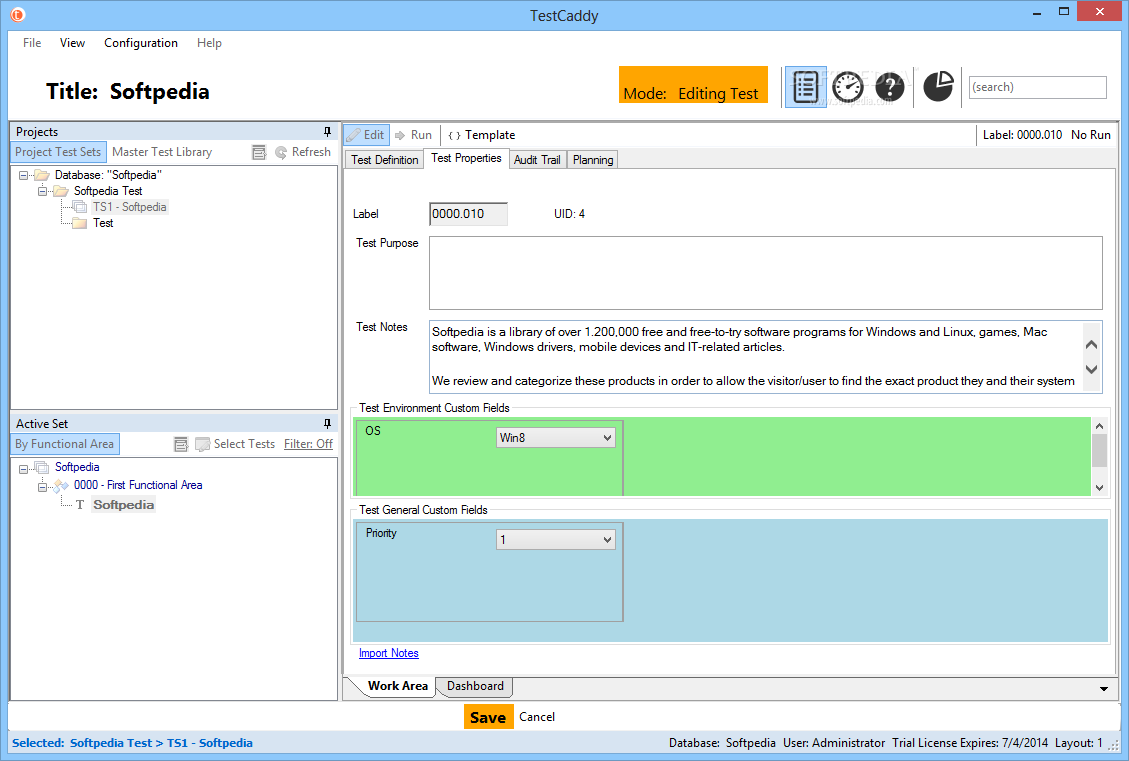Click the Run arrow icon
This screenshot has height=761, width=1129.
pyautogui.click(x=400, y=135)
